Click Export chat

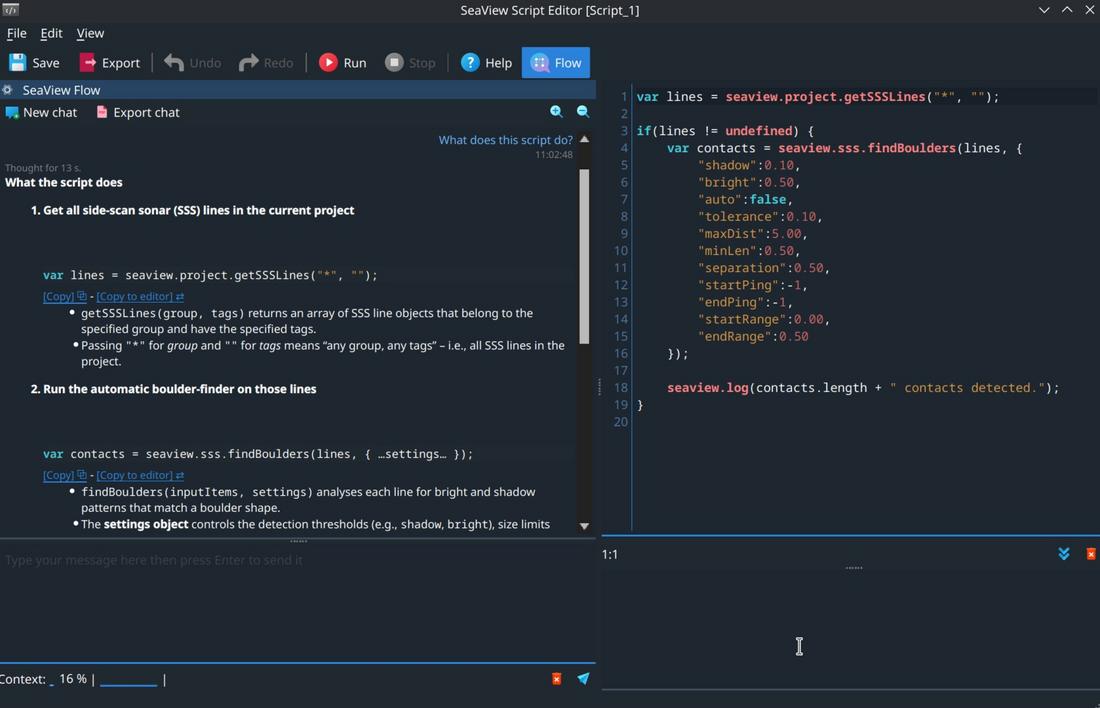coord(137,112)
